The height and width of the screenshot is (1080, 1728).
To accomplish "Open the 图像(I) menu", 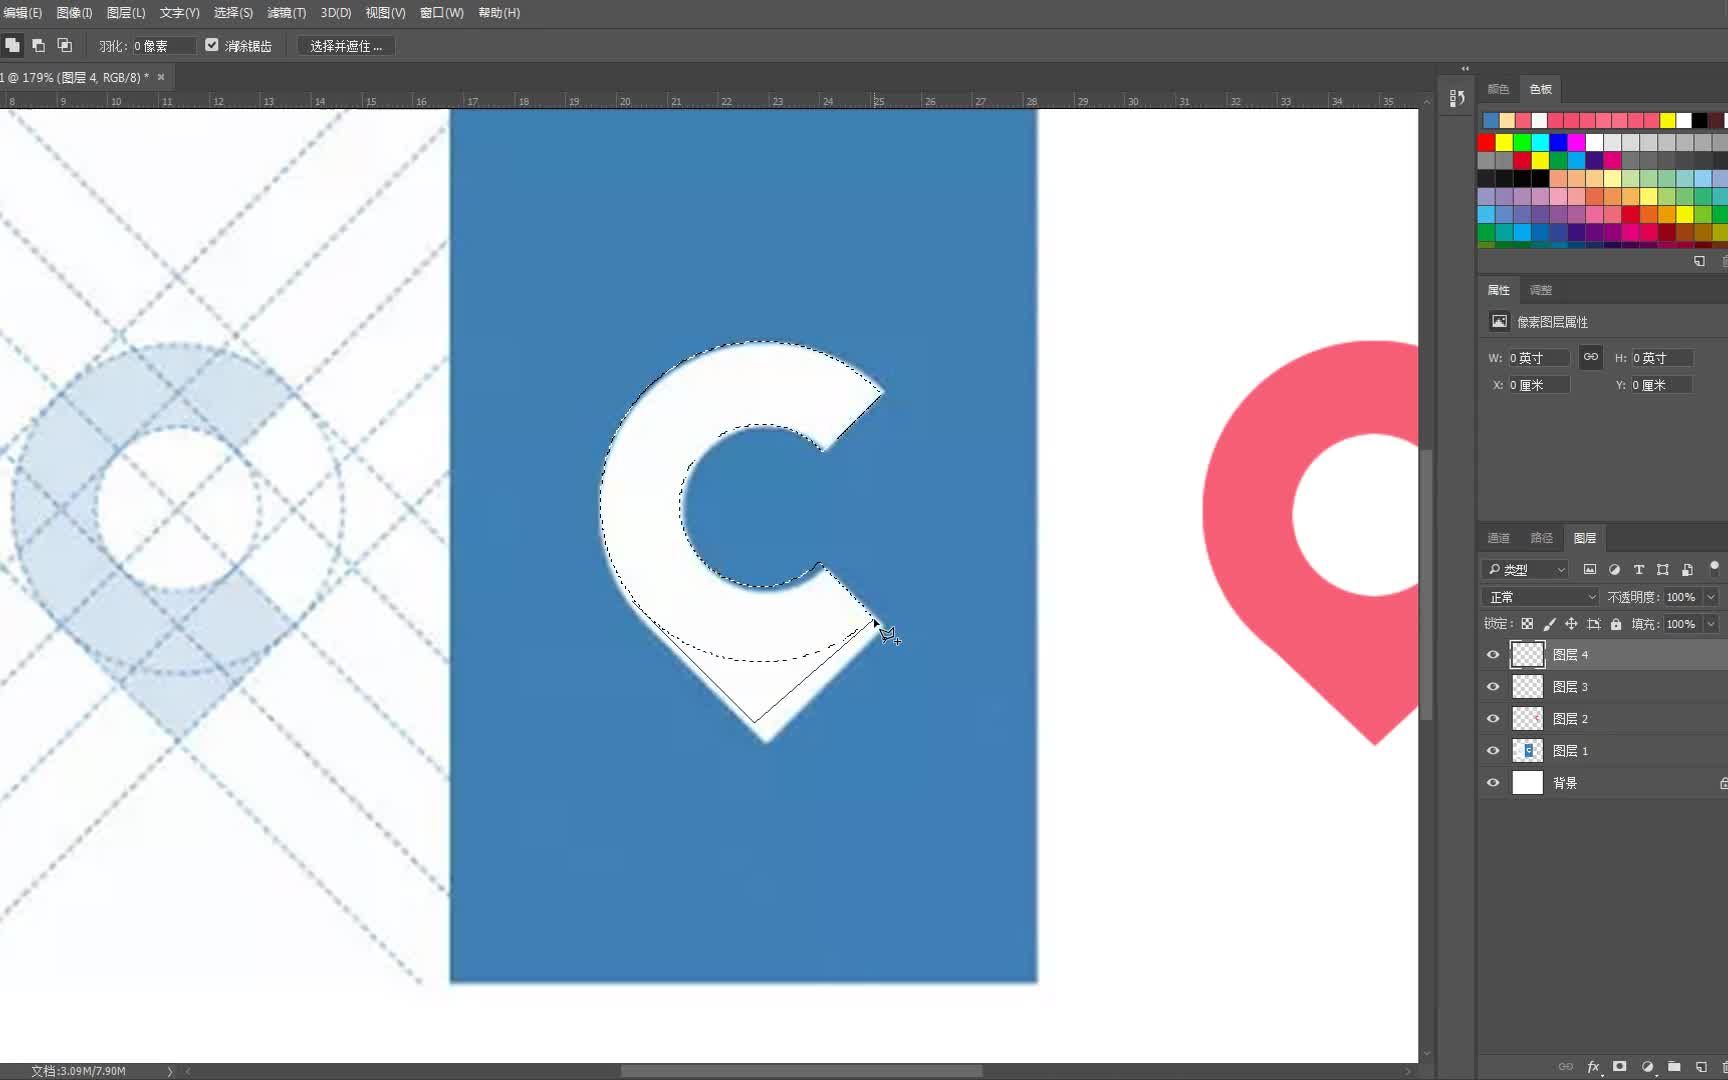I will pos(74,13).
